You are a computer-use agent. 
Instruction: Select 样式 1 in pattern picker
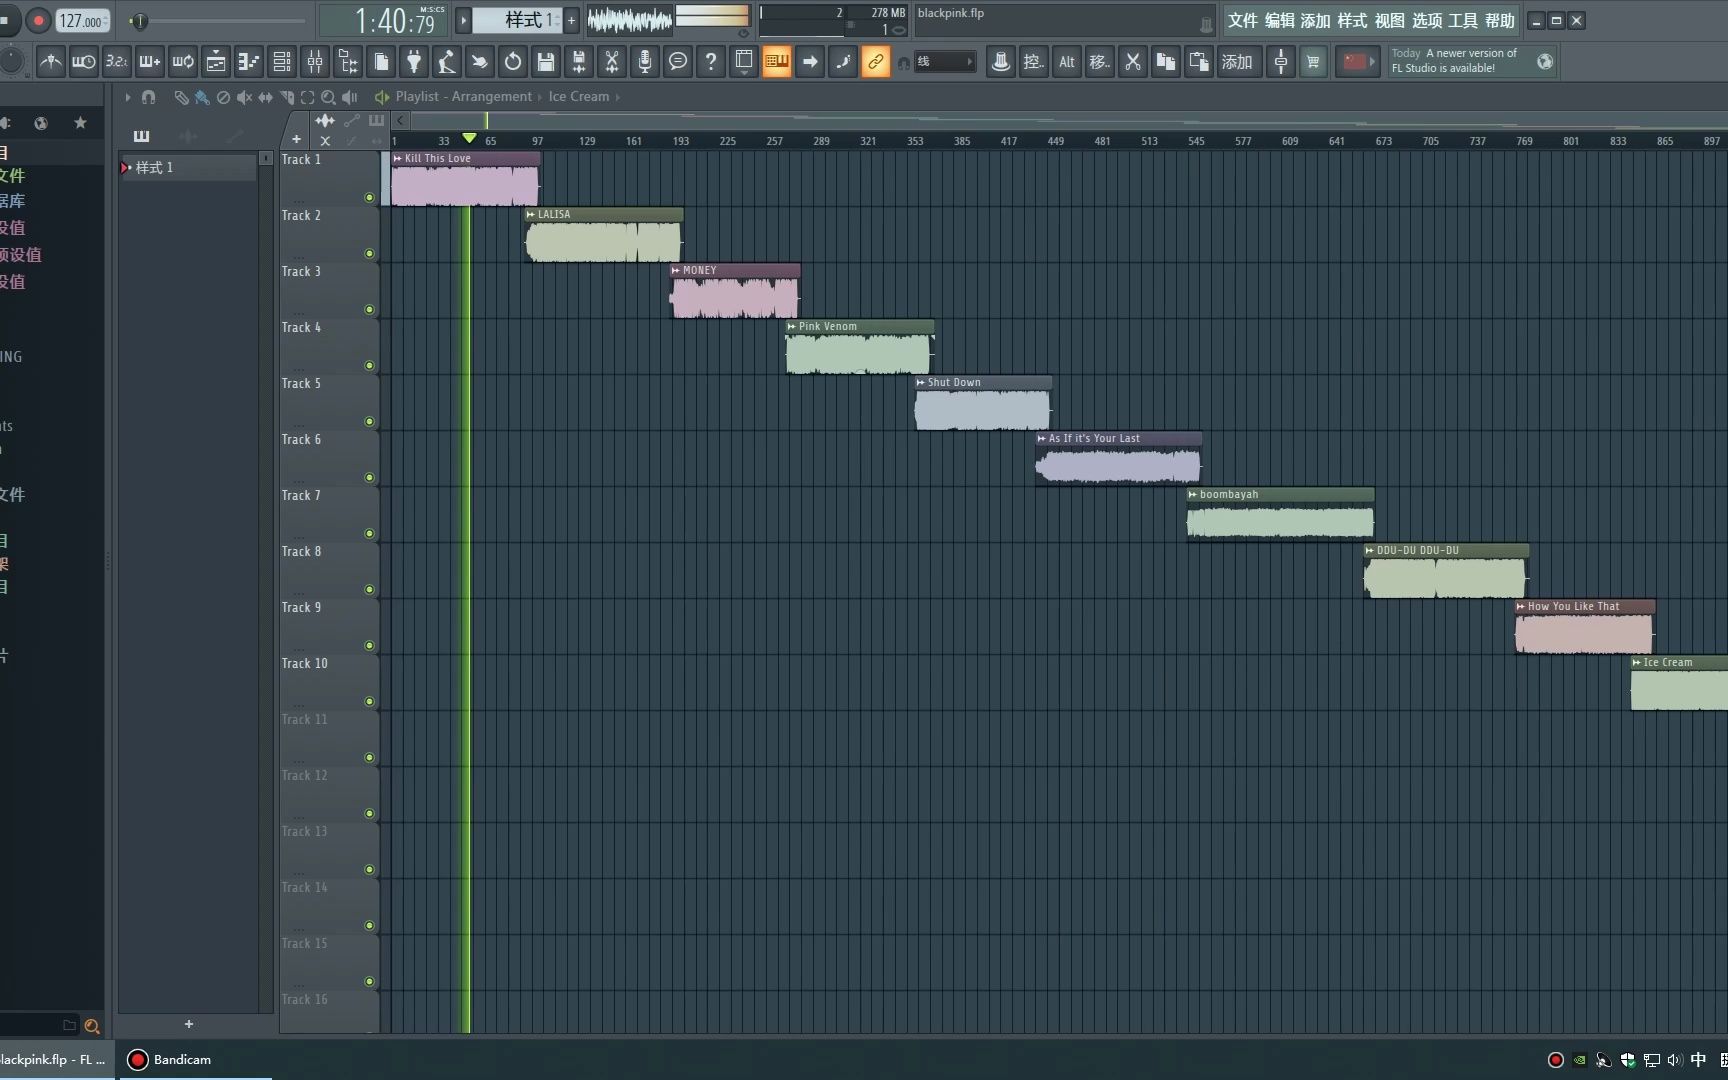189,167
